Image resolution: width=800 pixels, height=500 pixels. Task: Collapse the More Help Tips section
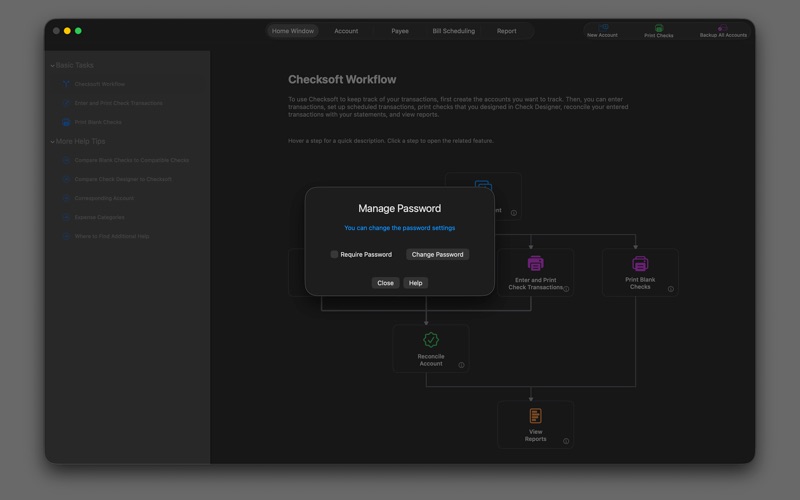53,142
